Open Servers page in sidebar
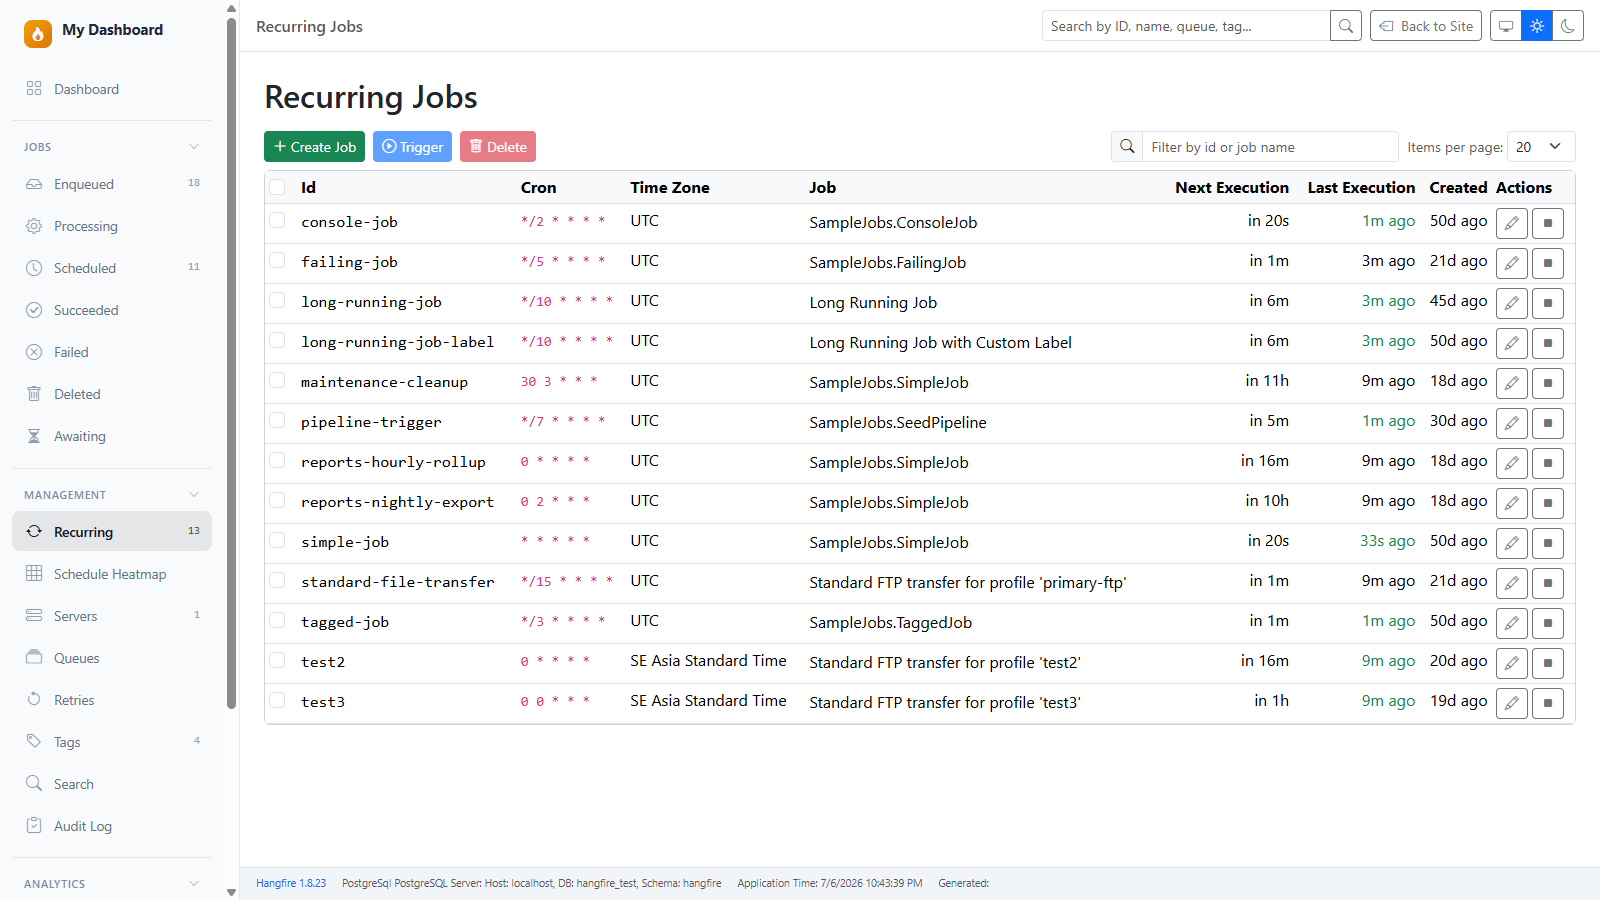Viewport: 1600px width, 900px height. coord(112,616)
